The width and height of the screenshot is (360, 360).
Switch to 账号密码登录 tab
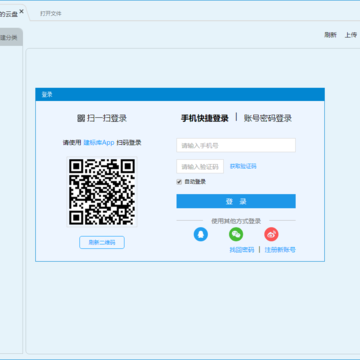point(268,118)
